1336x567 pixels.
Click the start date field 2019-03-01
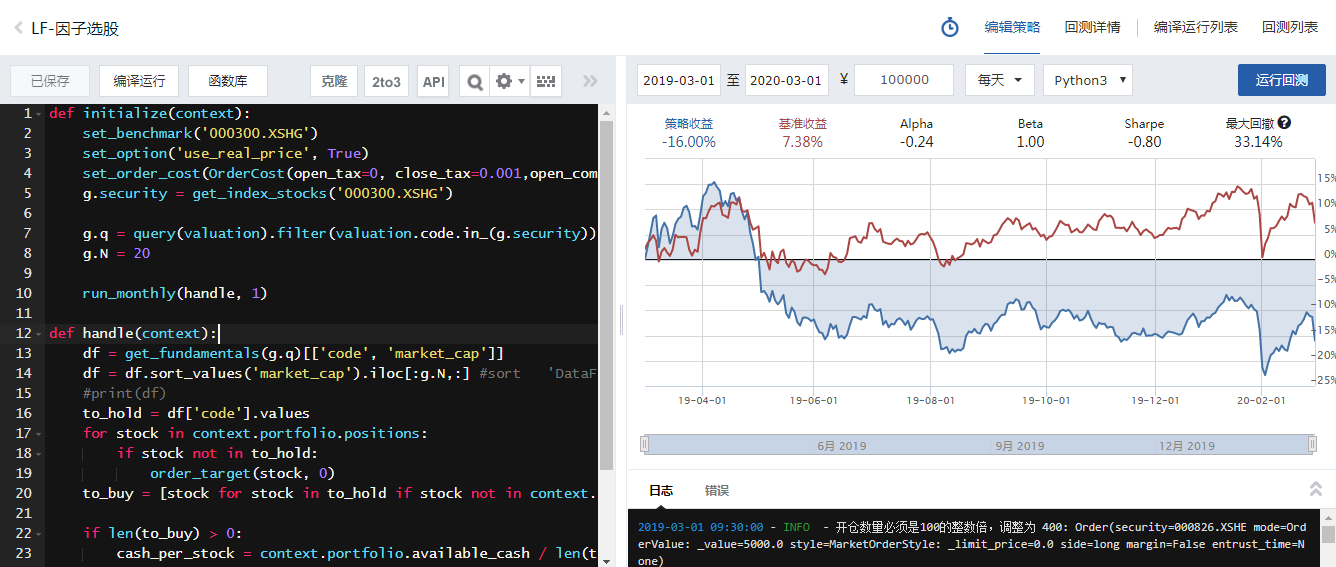tap(679, 80)
